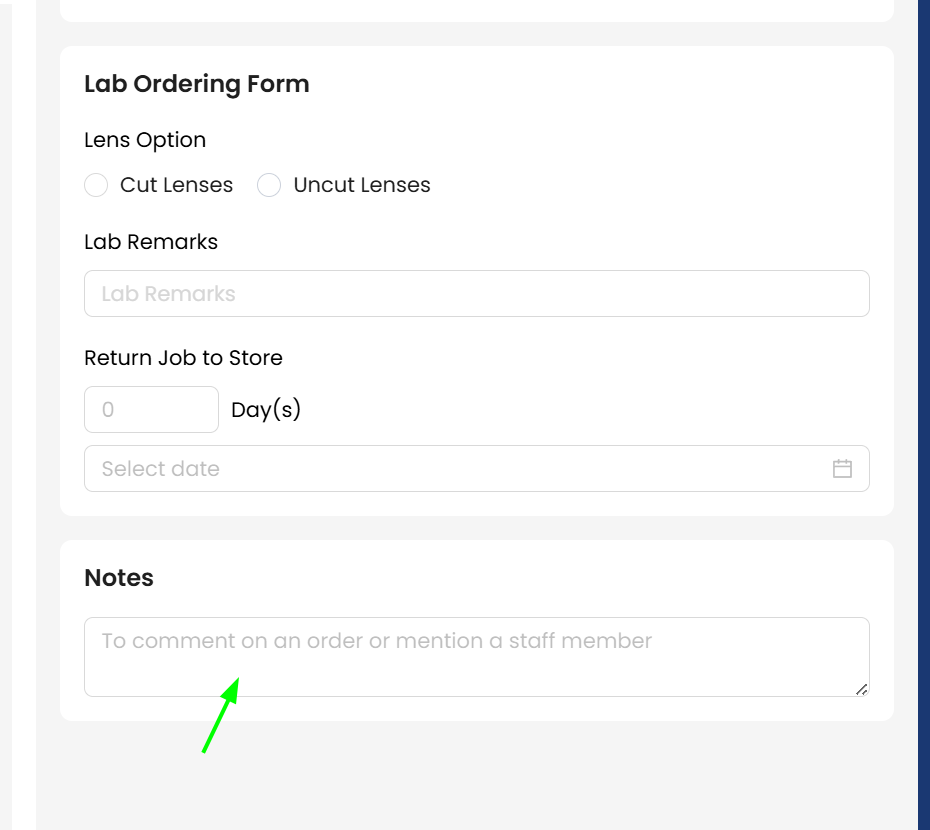Click empty gray area below Notes card
Image resolution: width=930 pixels, height=830 pixels.
click(476, 775)
